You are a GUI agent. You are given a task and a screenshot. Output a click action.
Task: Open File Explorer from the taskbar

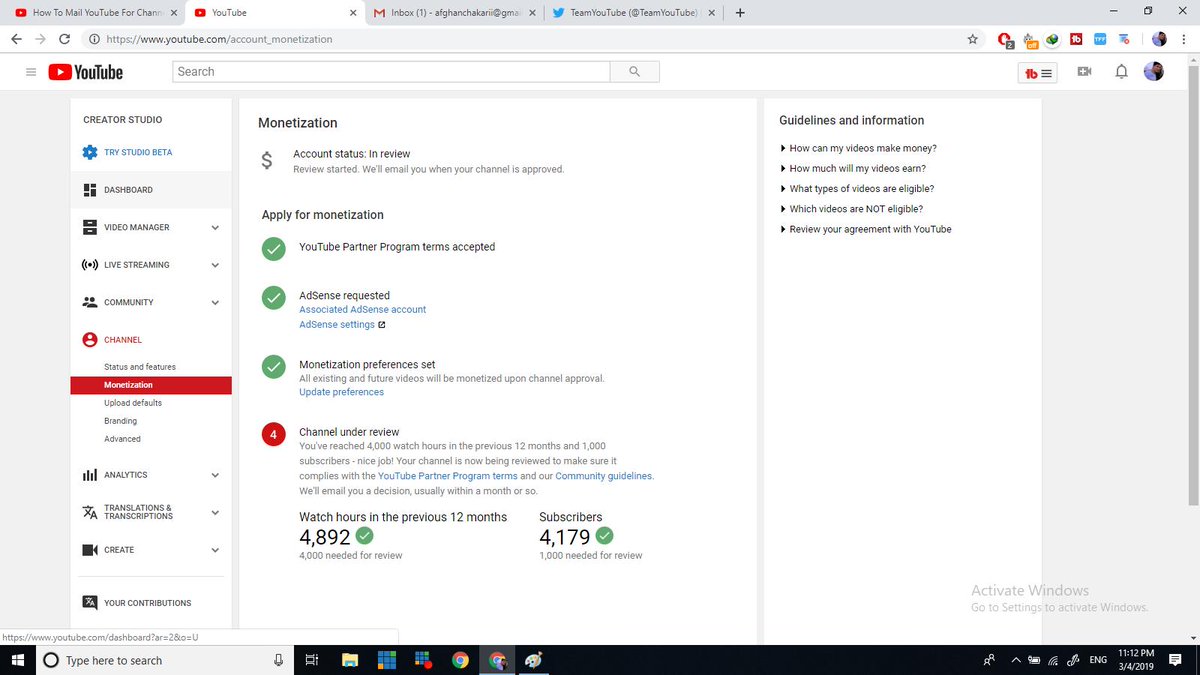350,660
